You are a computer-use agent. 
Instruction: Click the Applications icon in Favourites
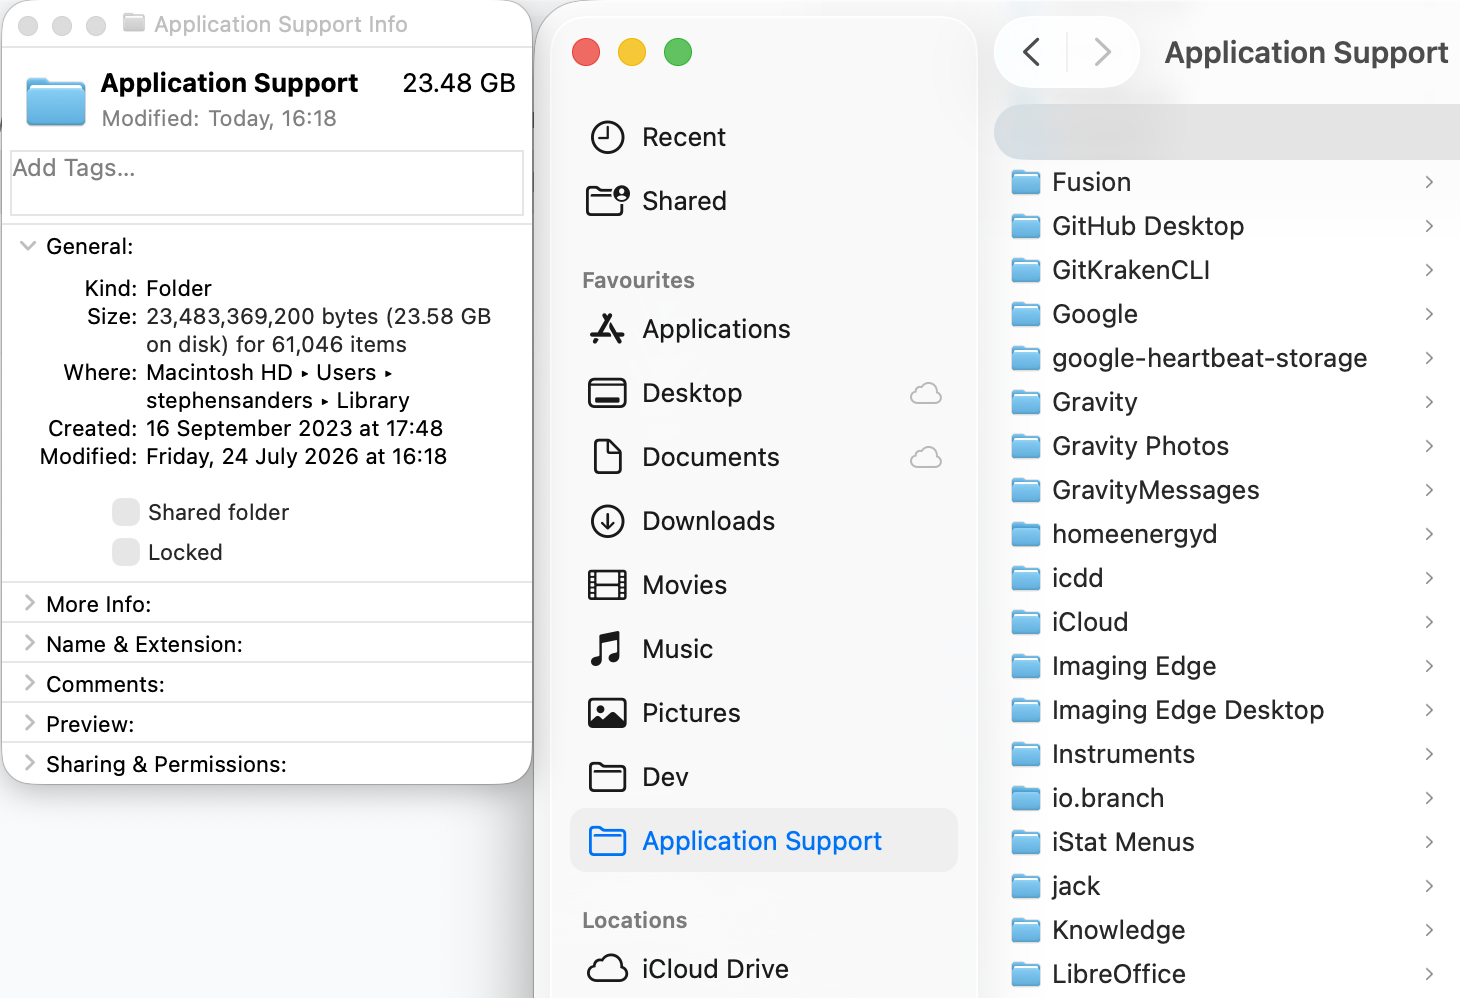click(x=607, y=329)
